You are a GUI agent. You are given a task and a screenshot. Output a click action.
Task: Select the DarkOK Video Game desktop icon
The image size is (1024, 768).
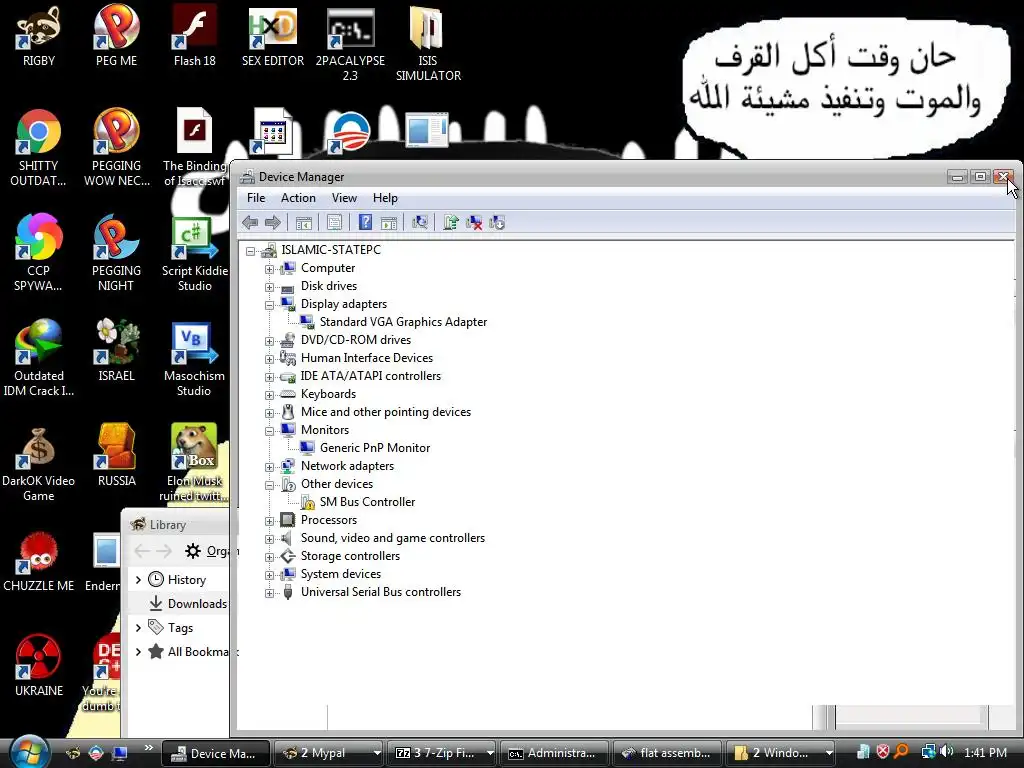click(x=39, y=465)
